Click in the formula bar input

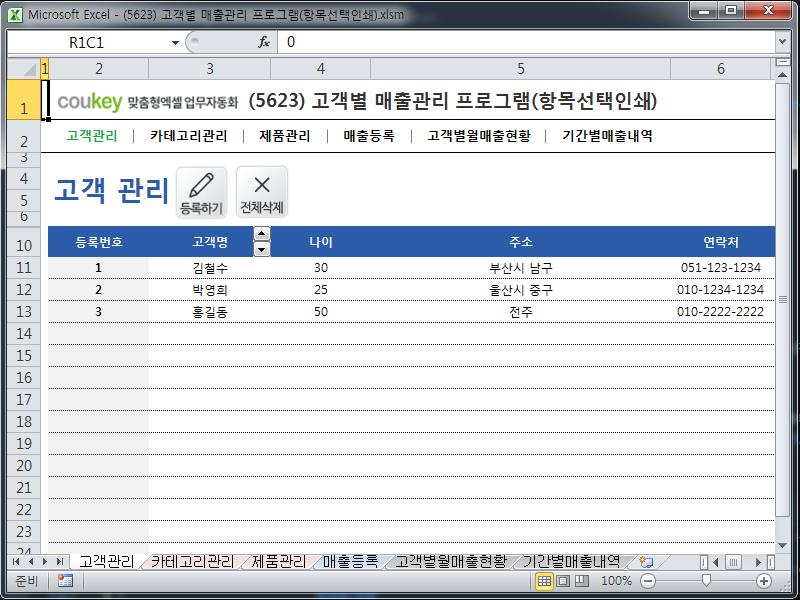coord(526,42)
